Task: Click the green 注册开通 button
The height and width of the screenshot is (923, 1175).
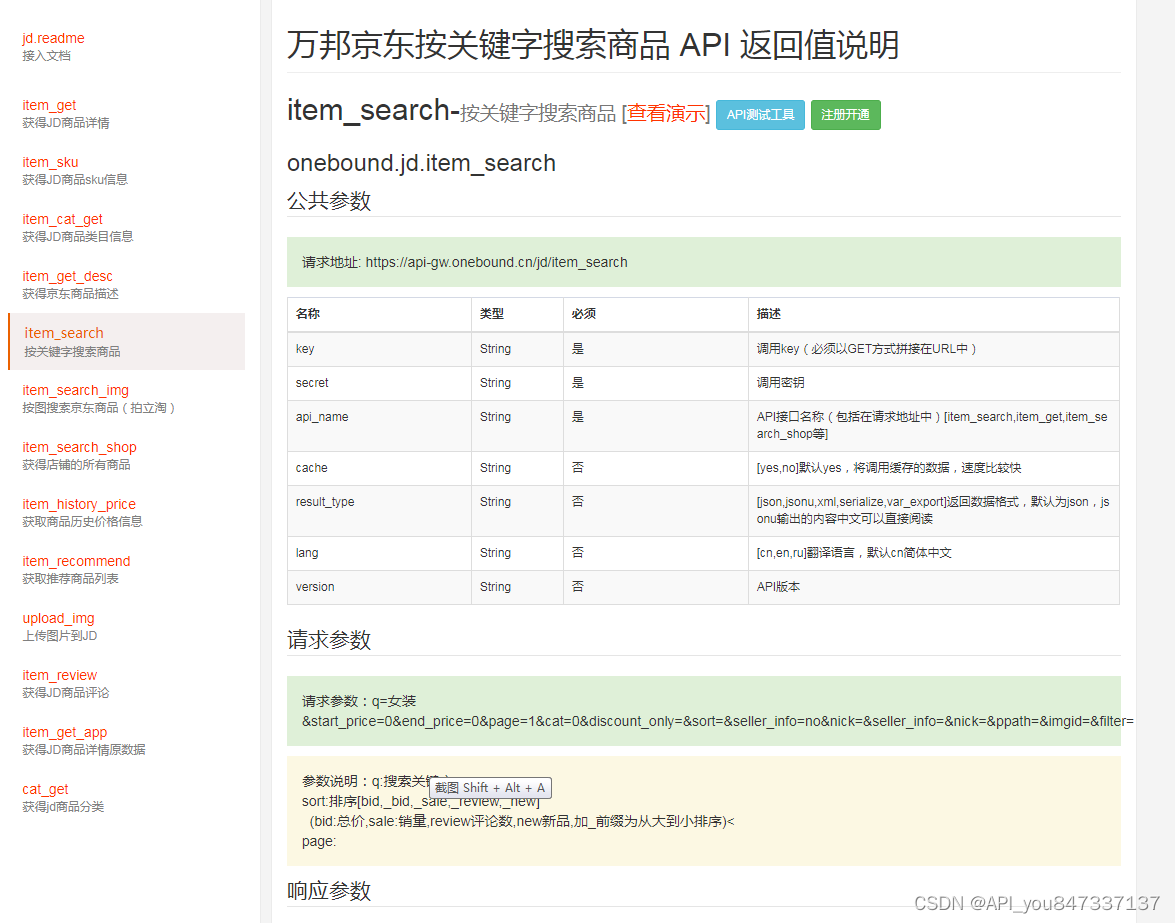Action: (845, 115)
